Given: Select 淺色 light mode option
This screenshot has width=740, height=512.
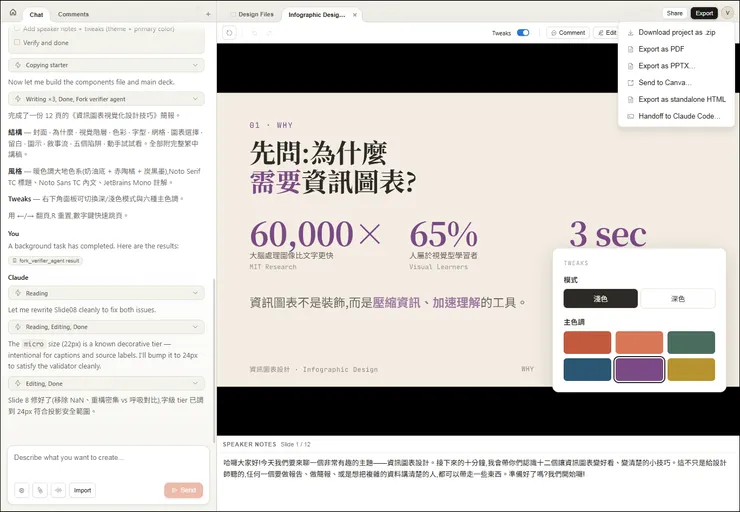Looking at the screenshot, I should tap(600, 299).
